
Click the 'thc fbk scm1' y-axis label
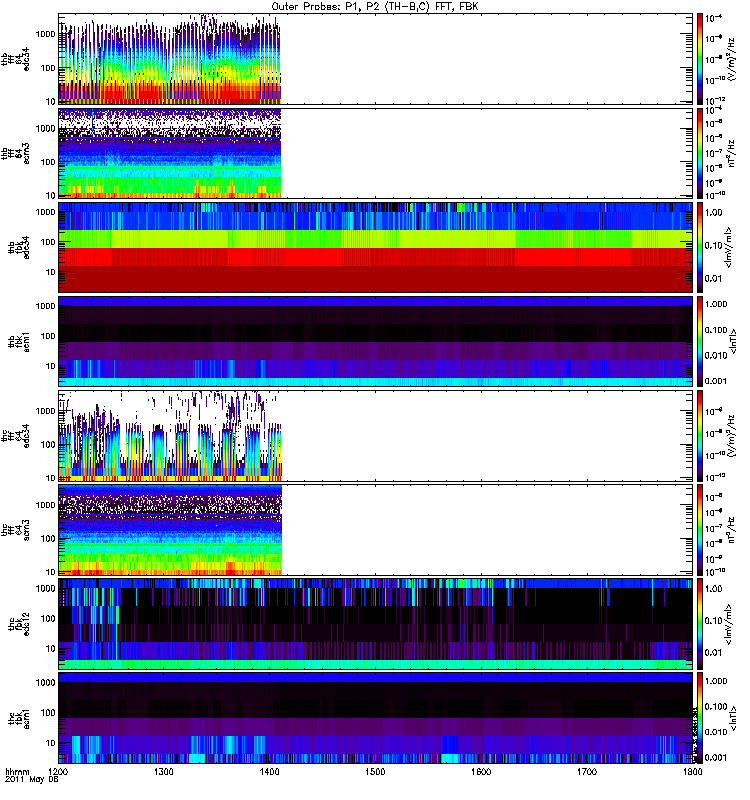click(x=19, y=718)
